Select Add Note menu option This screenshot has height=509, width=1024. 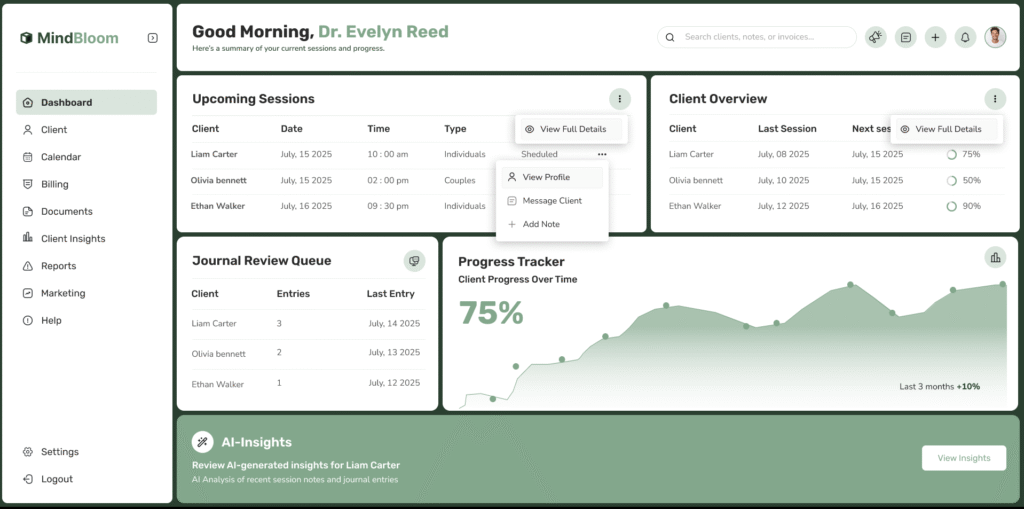(x=541, y=224)
